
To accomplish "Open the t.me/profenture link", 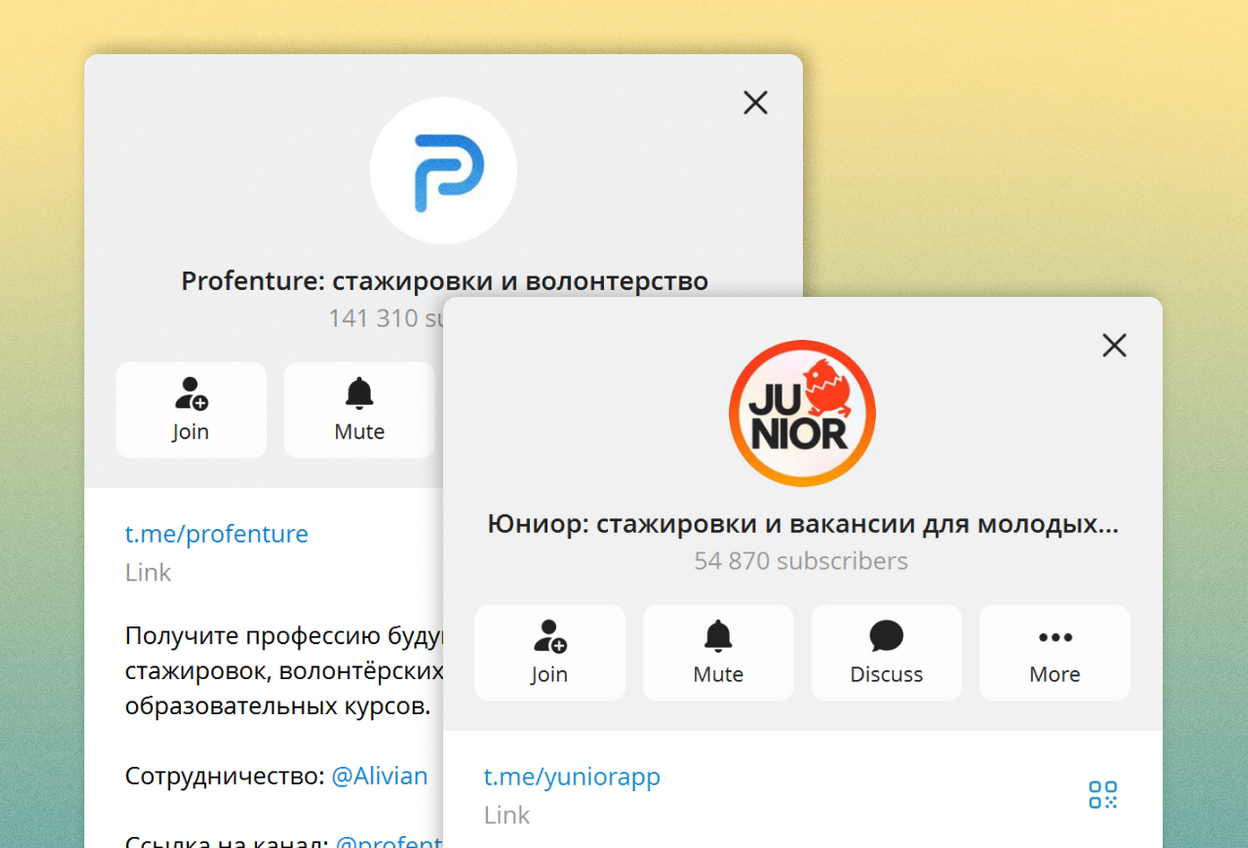I will tap(216, 534).
